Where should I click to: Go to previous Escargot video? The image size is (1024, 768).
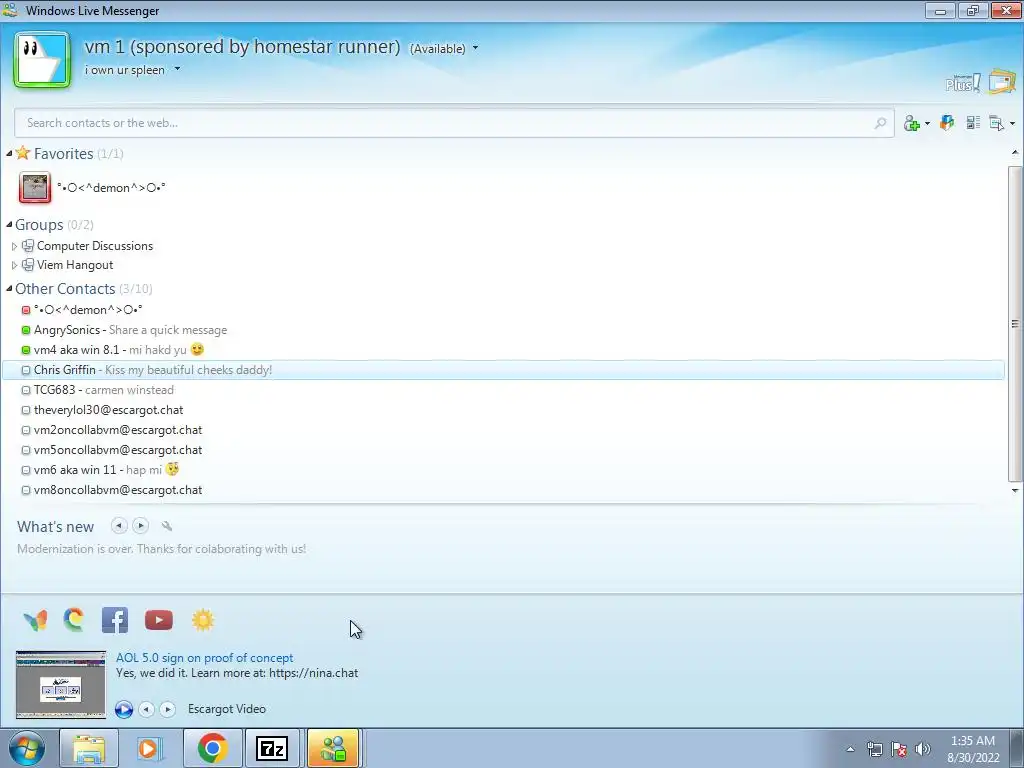click(147, 709)
